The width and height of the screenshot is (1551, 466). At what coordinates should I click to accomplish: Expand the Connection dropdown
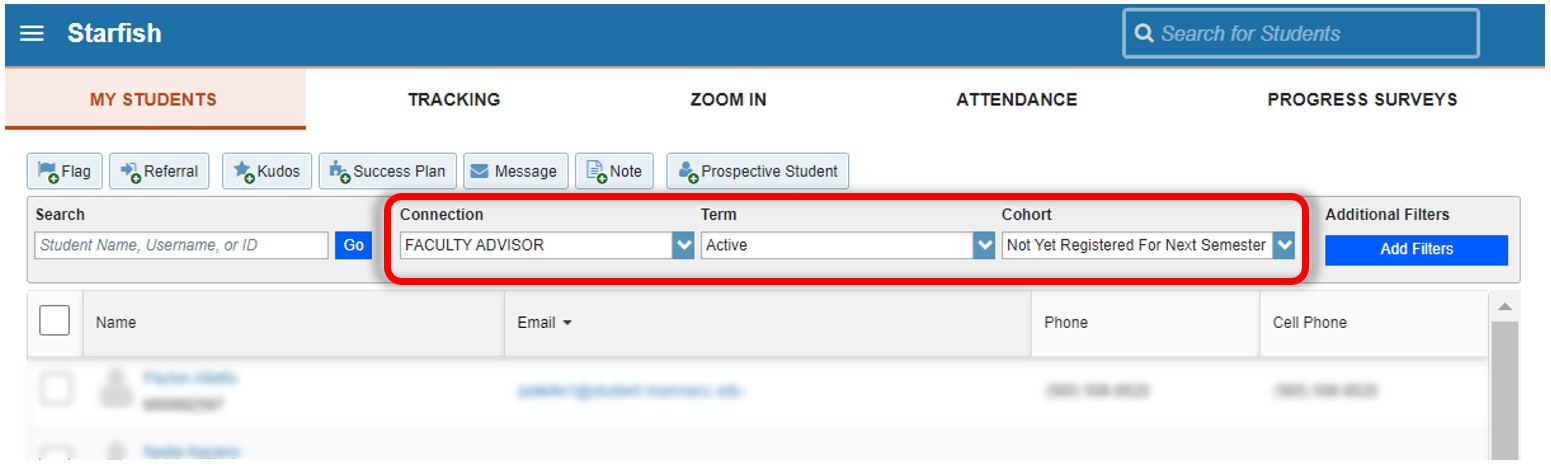(683, 245)
